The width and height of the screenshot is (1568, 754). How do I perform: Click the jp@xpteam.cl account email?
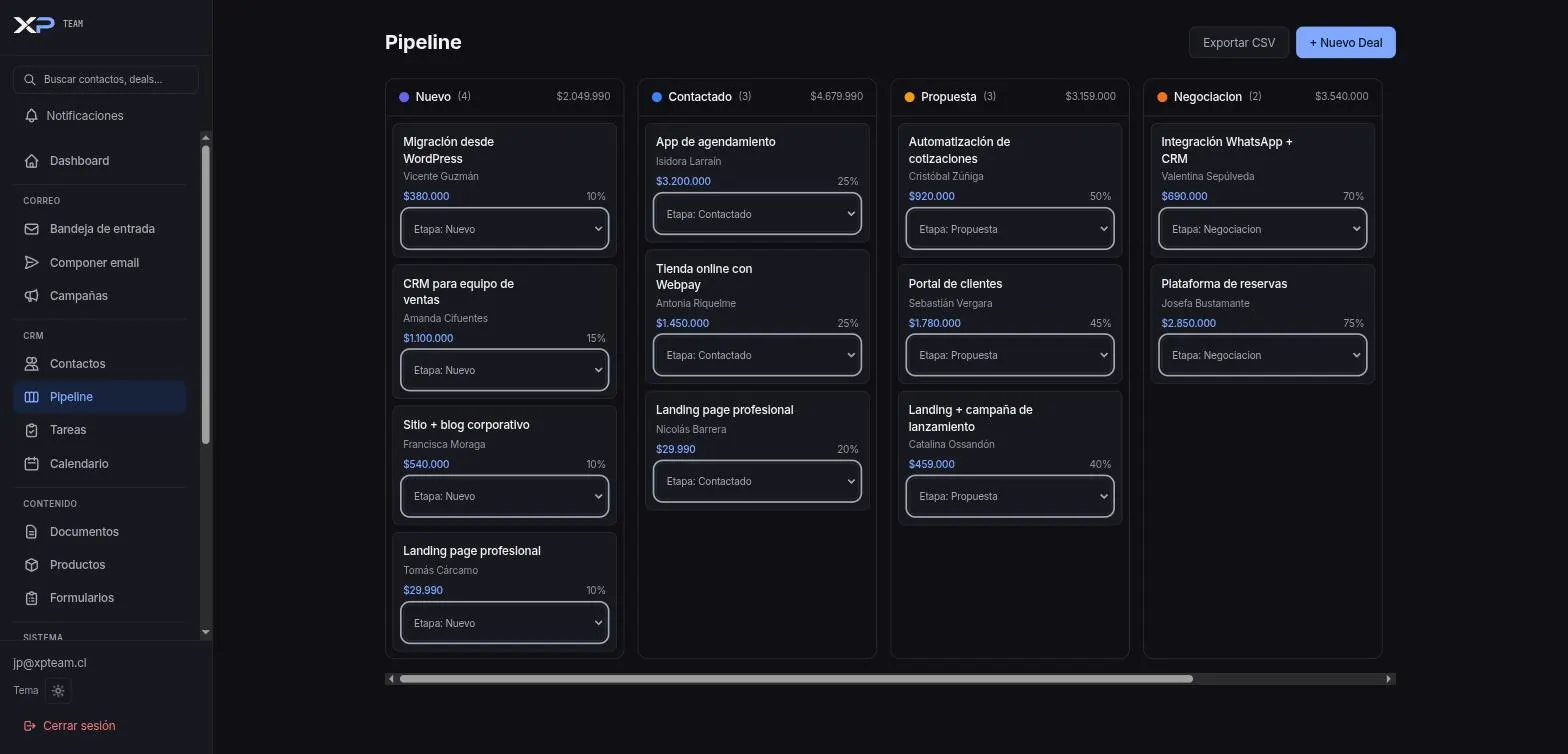point(50,663)
